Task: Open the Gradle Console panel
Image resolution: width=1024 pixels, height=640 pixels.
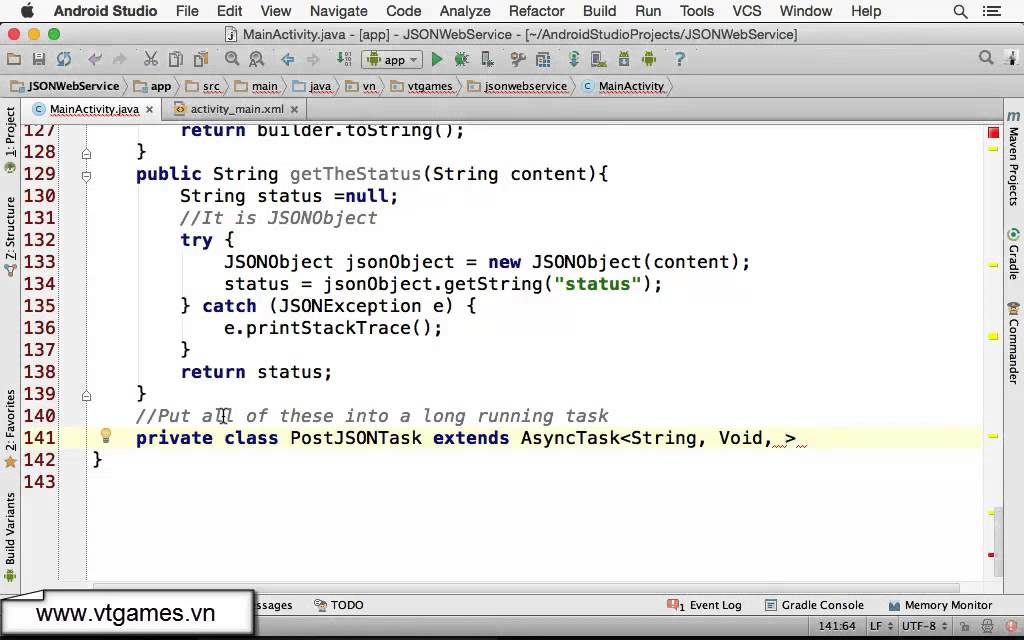Action: 814,605
